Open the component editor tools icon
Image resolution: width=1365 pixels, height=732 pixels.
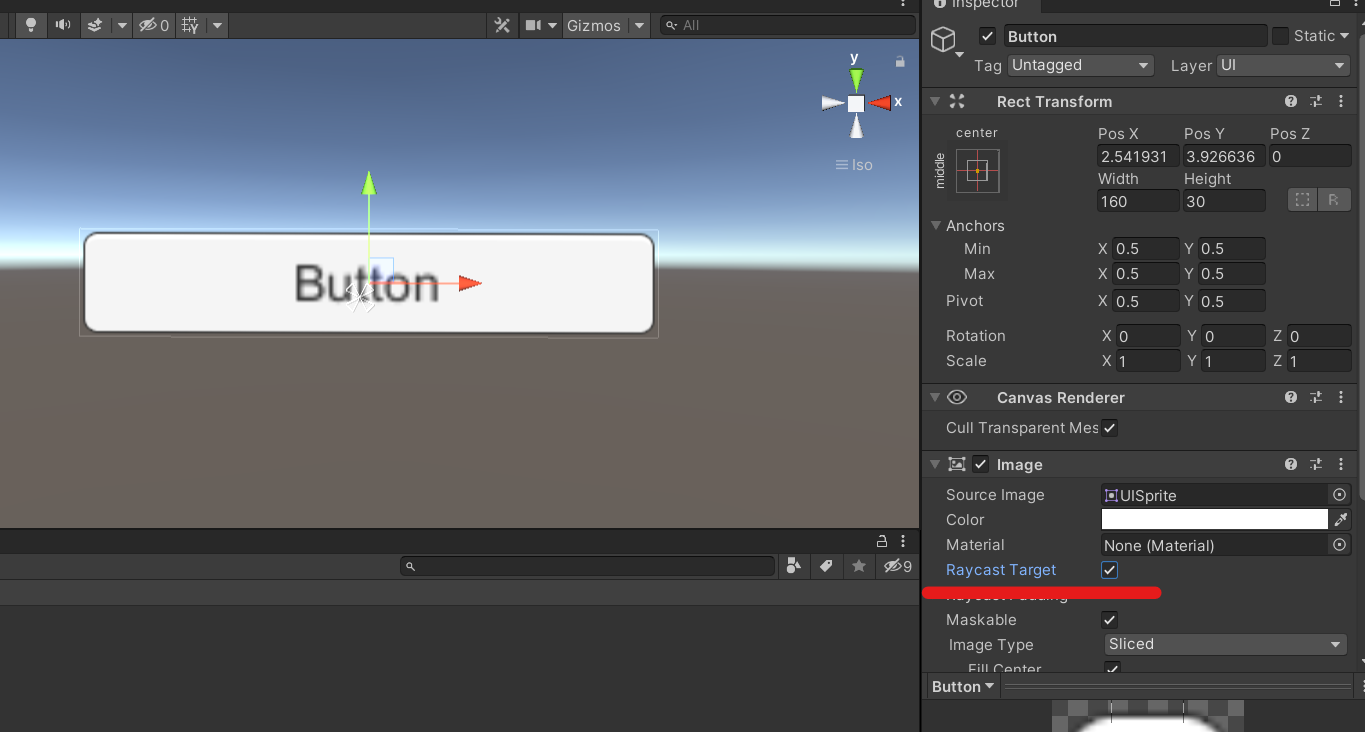[x=502, y=25]
